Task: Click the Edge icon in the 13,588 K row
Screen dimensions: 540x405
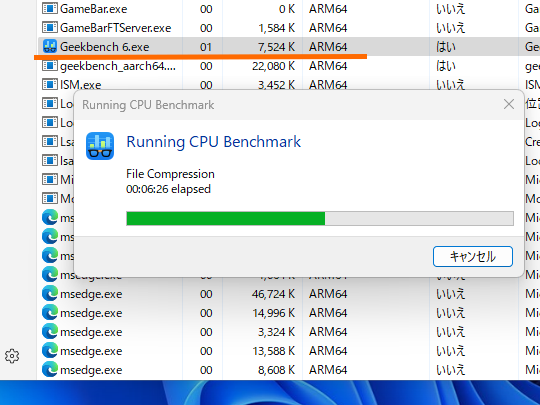Action: click(50, 351)
